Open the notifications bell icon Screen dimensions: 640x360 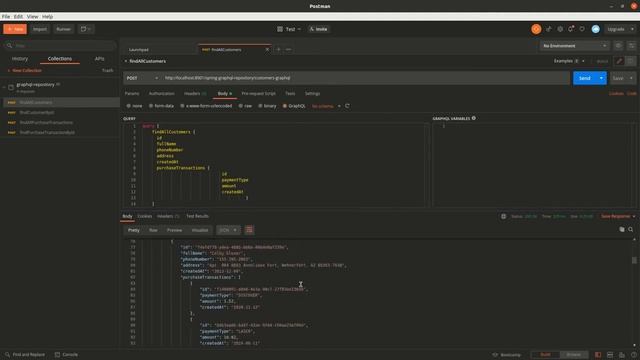(571, 29)
